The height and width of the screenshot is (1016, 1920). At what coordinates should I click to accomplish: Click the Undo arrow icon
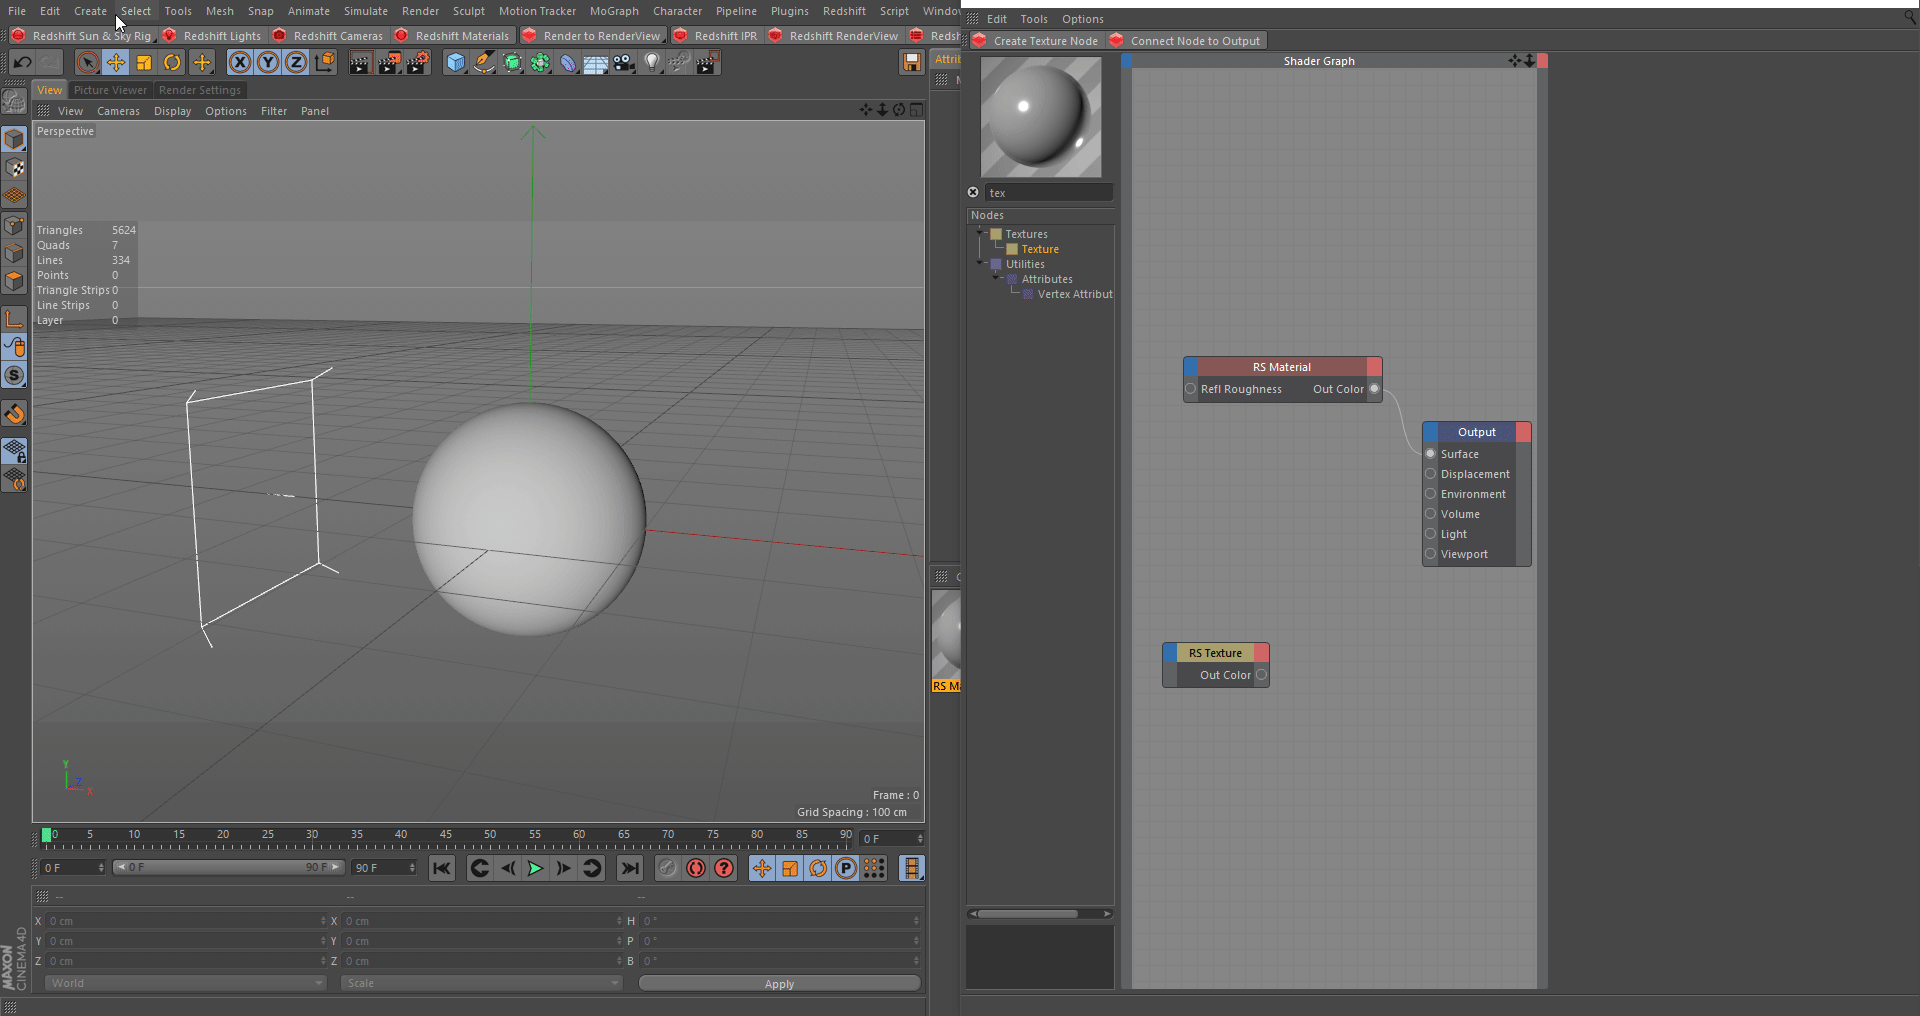click(x=22, y=63)
